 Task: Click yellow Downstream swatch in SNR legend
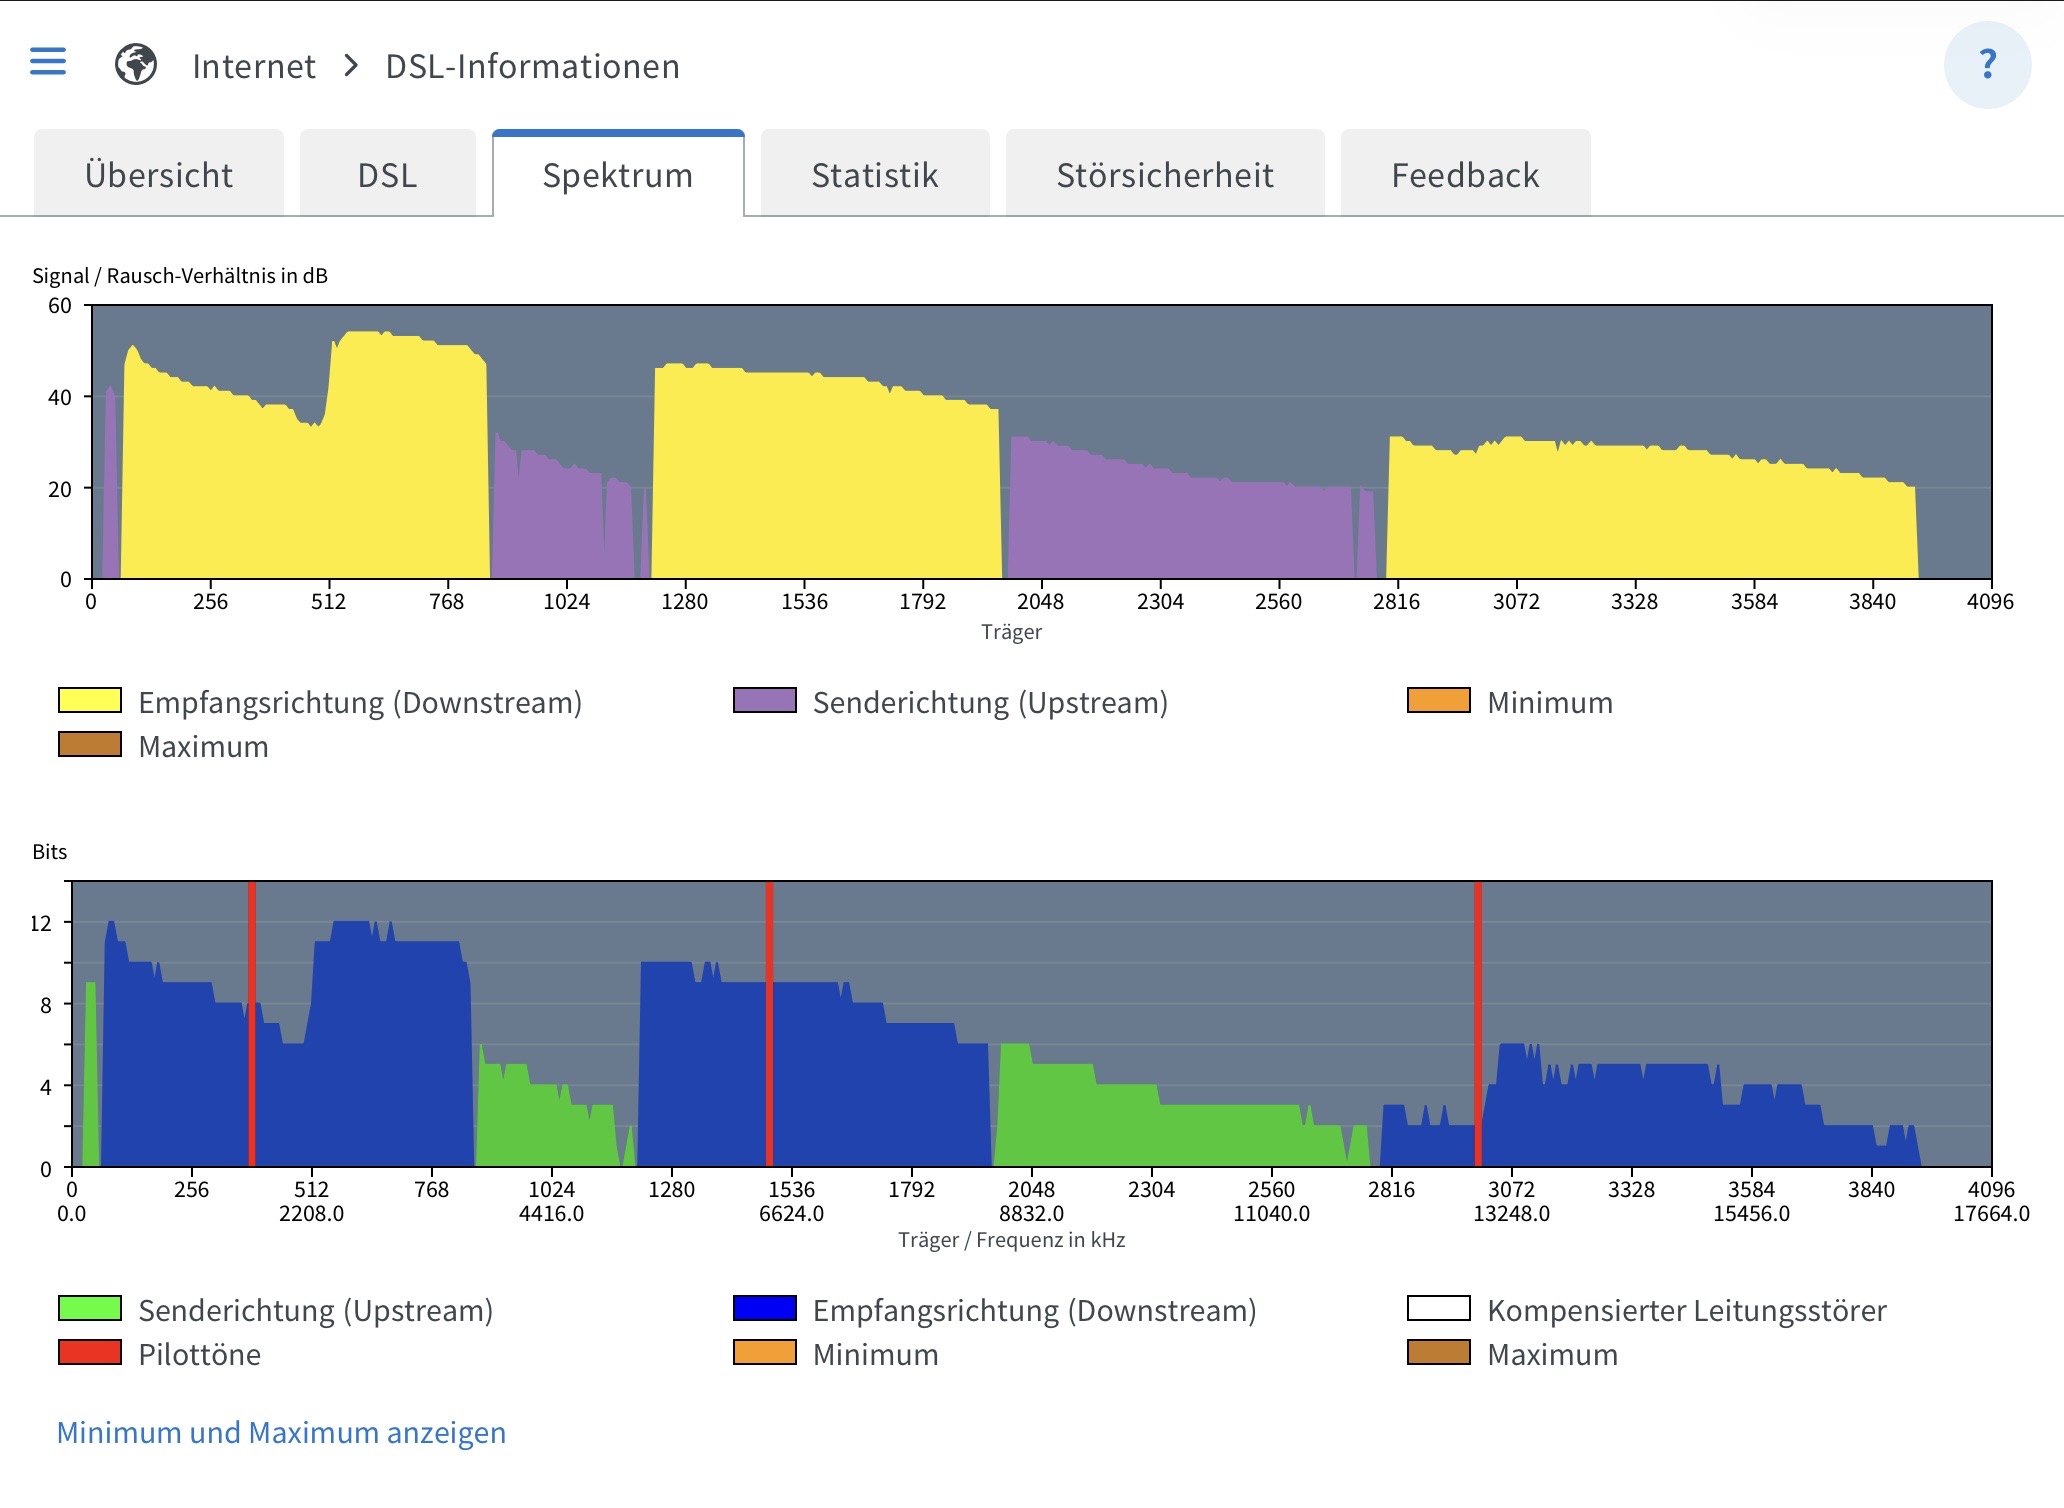[90, 700]
